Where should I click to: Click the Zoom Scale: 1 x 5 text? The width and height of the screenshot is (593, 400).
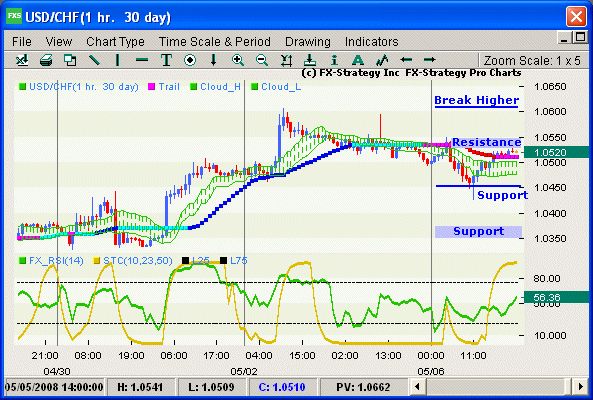click(x=532, y=60)
